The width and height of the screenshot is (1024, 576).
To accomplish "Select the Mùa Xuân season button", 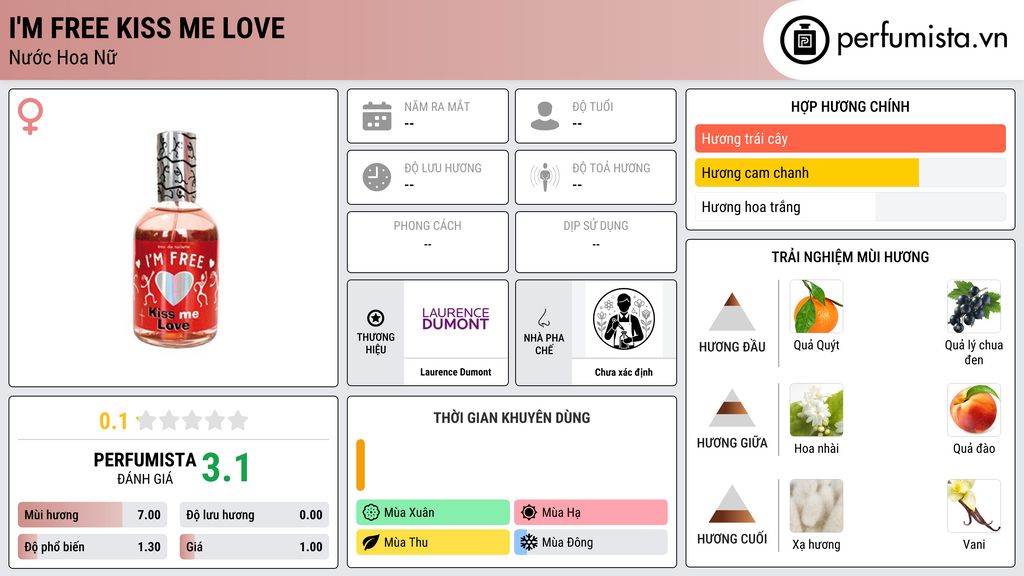I will pos(433,513).
